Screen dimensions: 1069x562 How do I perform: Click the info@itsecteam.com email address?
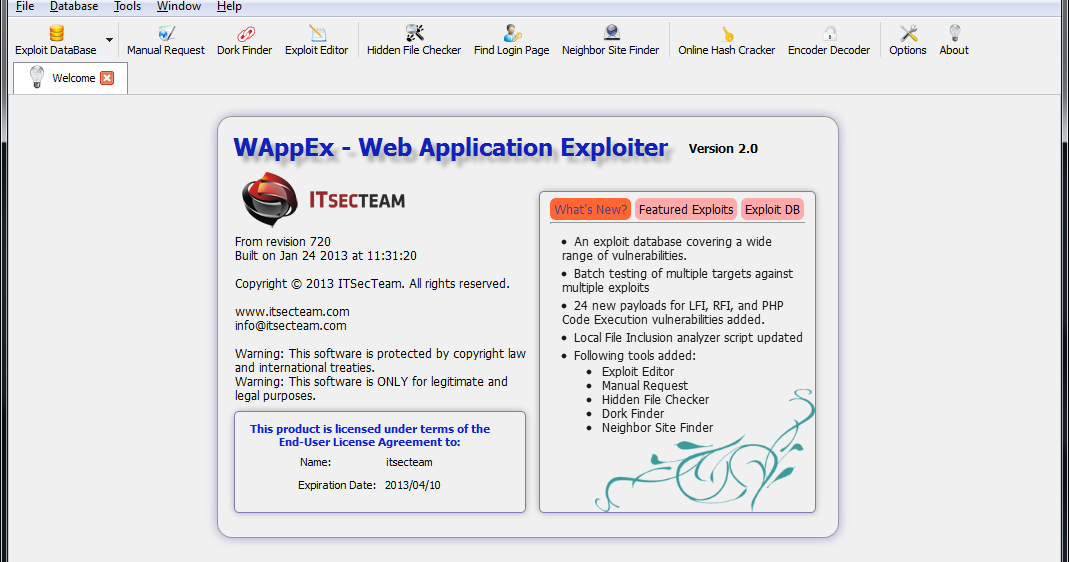pos(290,326)
